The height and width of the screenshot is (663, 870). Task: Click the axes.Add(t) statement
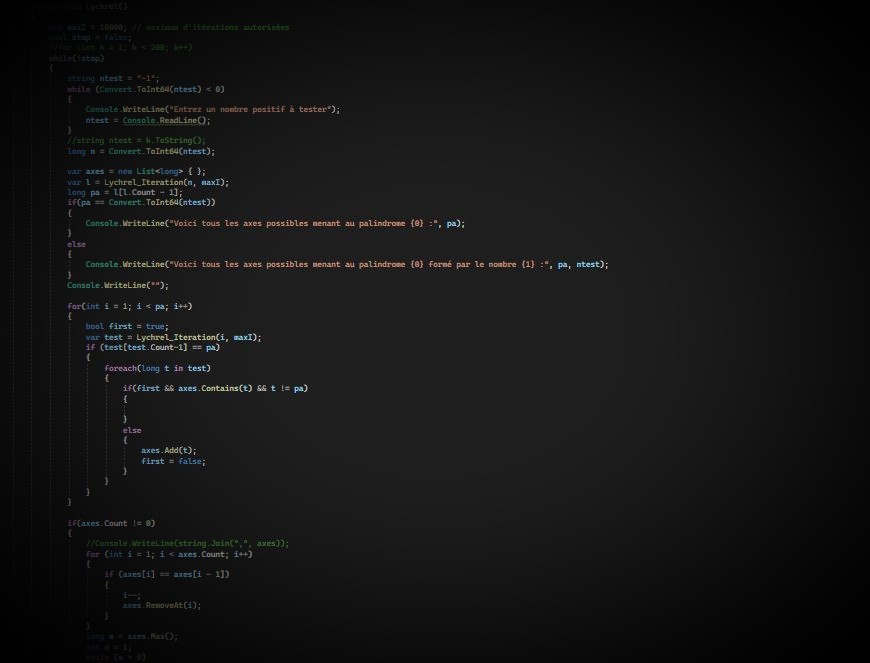click(x=168, y=451)
